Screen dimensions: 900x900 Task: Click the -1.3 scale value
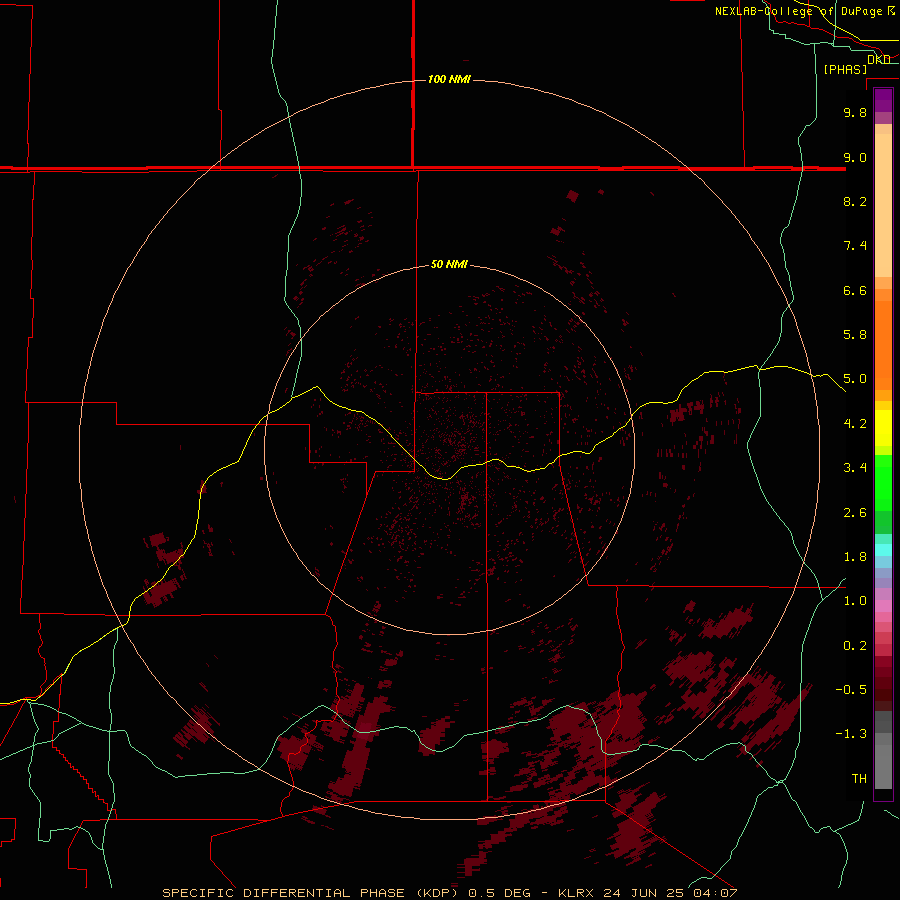coord(851,734)
